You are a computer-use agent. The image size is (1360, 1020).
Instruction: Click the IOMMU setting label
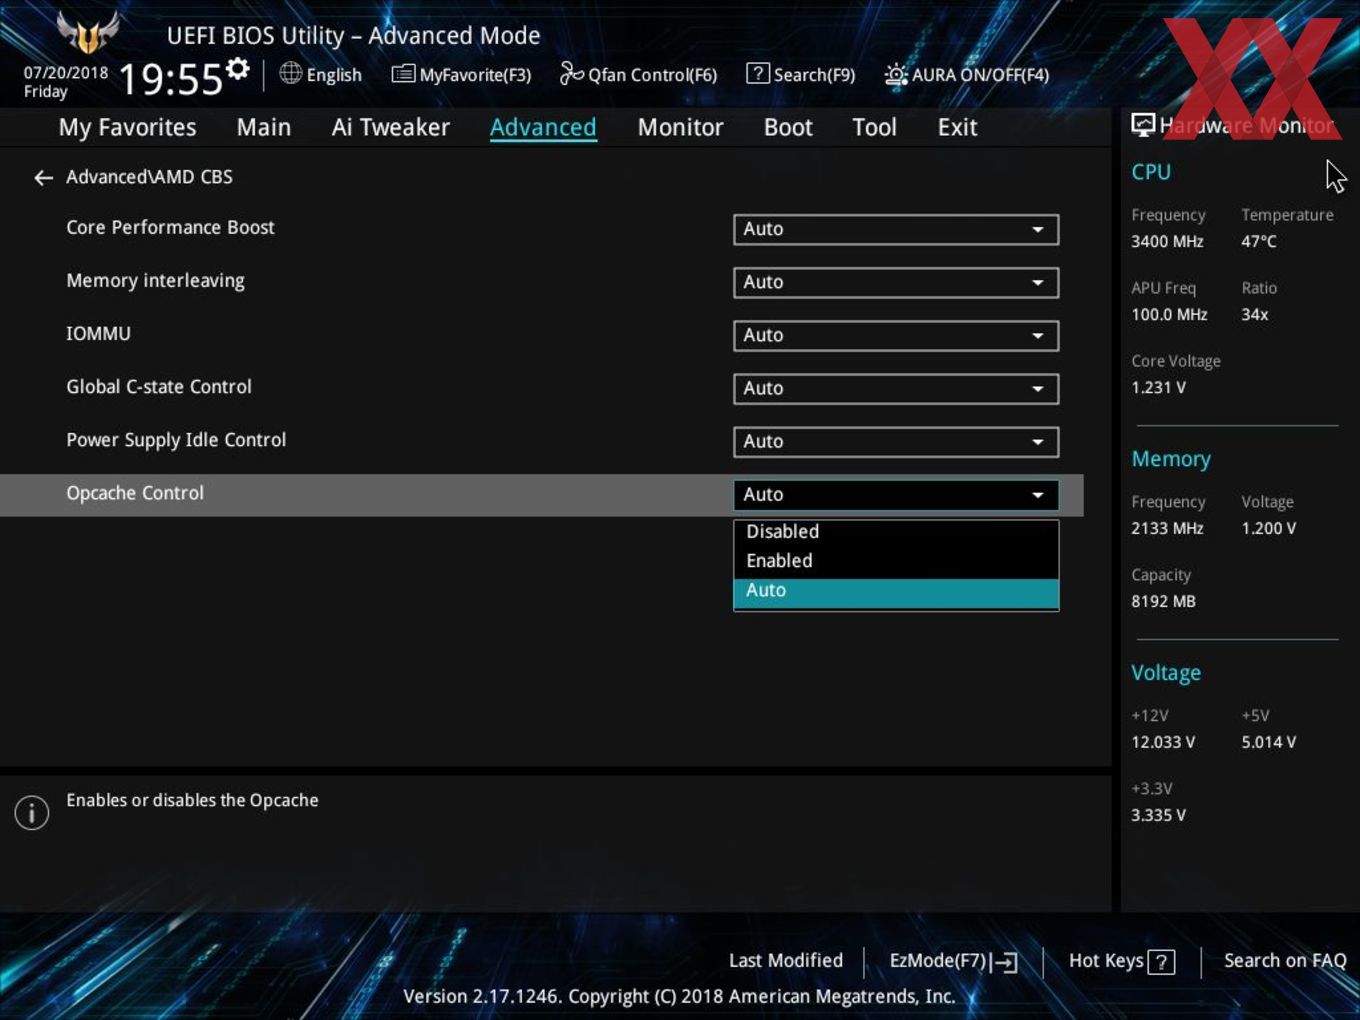98,333
